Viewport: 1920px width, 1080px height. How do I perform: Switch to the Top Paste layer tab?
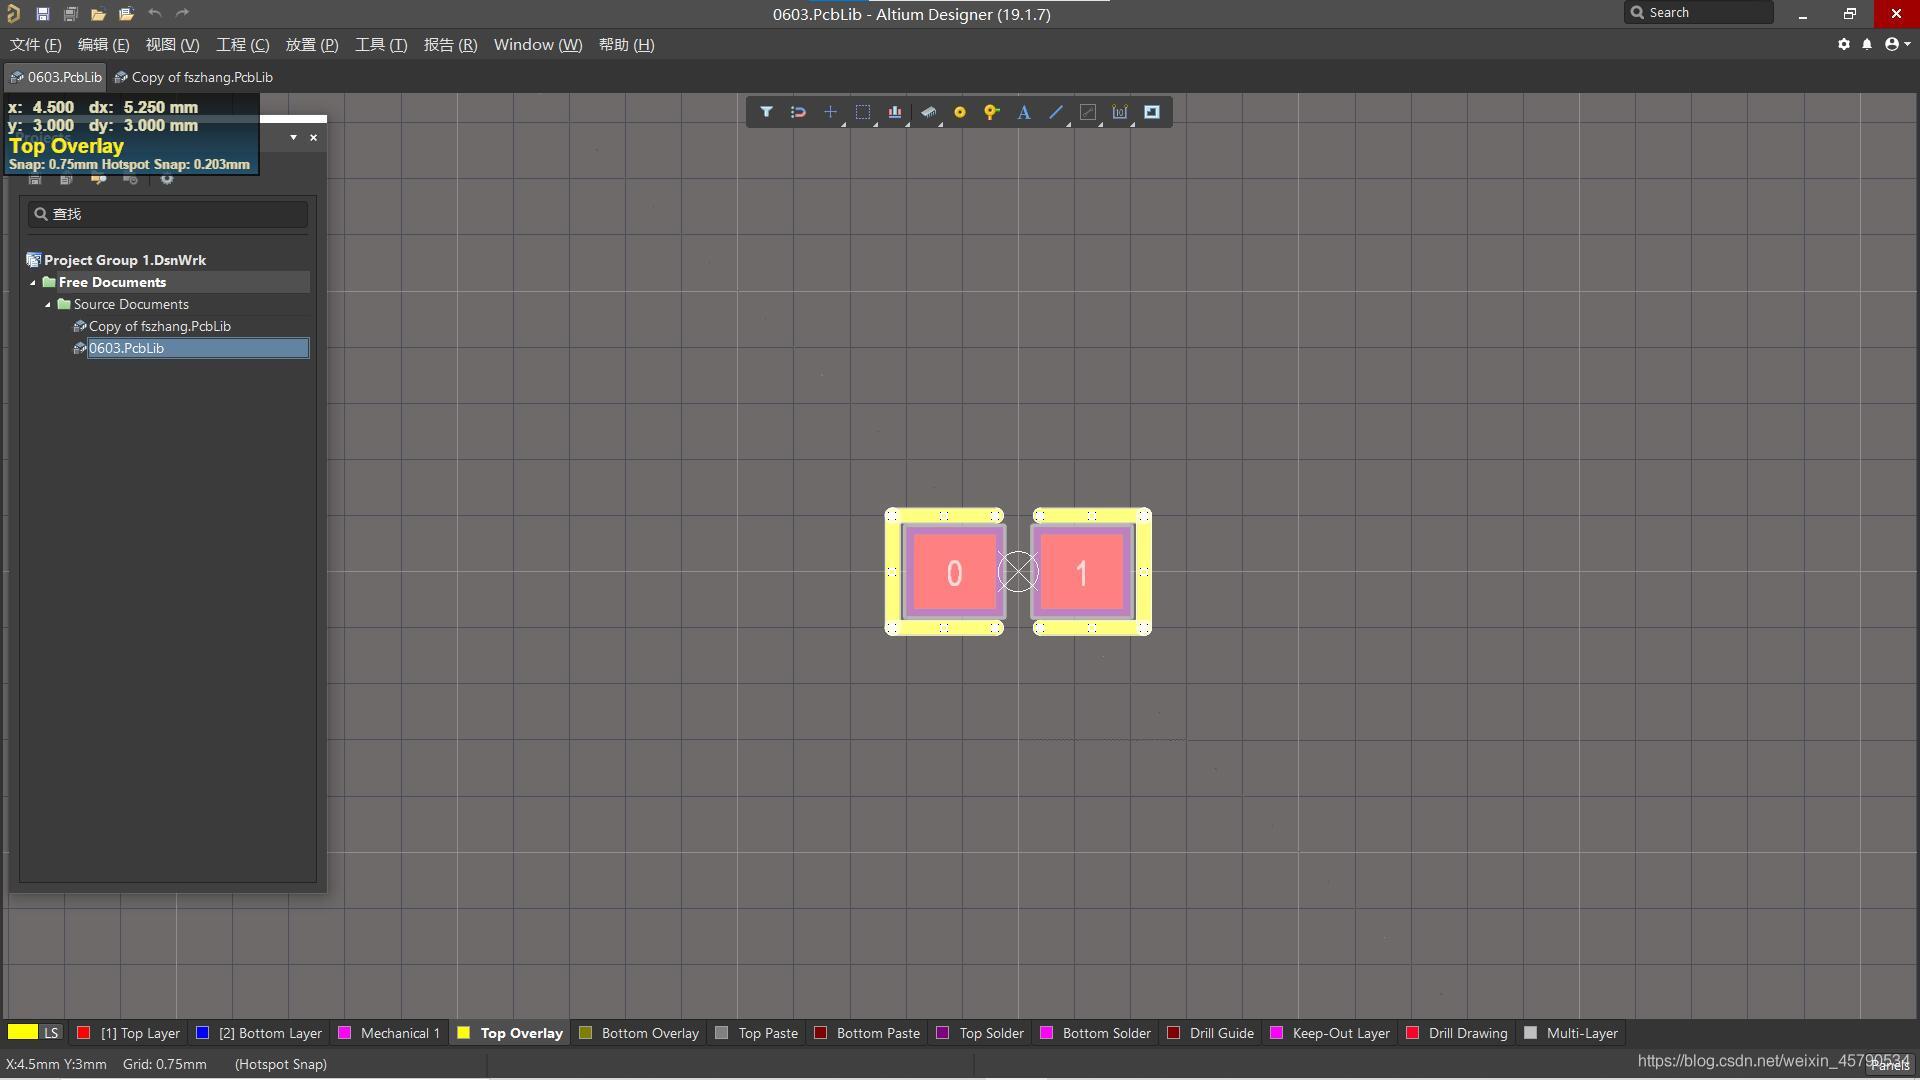pos(757,1033)
